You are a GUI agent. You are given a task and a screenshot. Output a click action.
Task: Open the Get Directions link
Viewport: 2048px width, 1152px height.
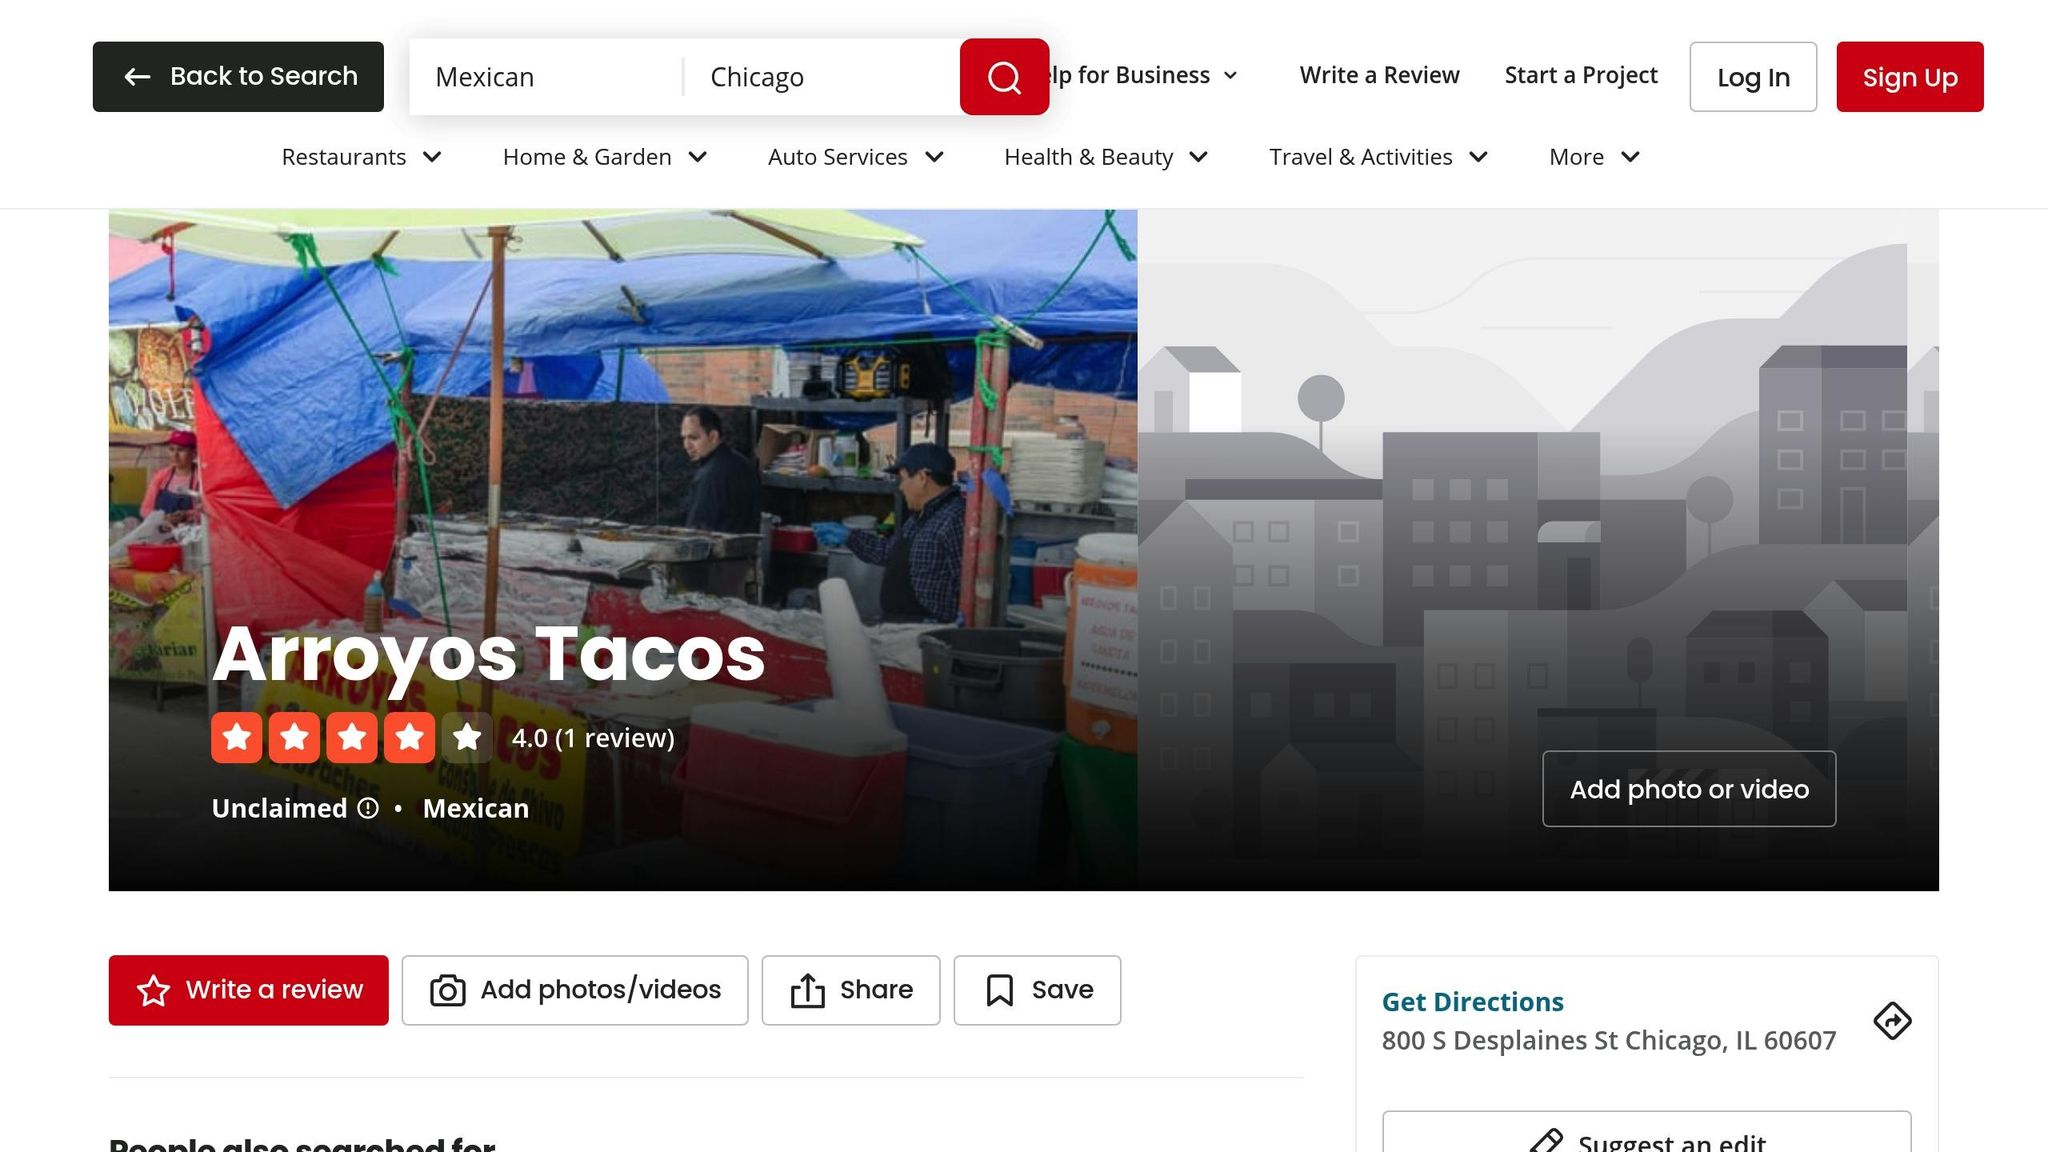[x=1472, y=1002]
